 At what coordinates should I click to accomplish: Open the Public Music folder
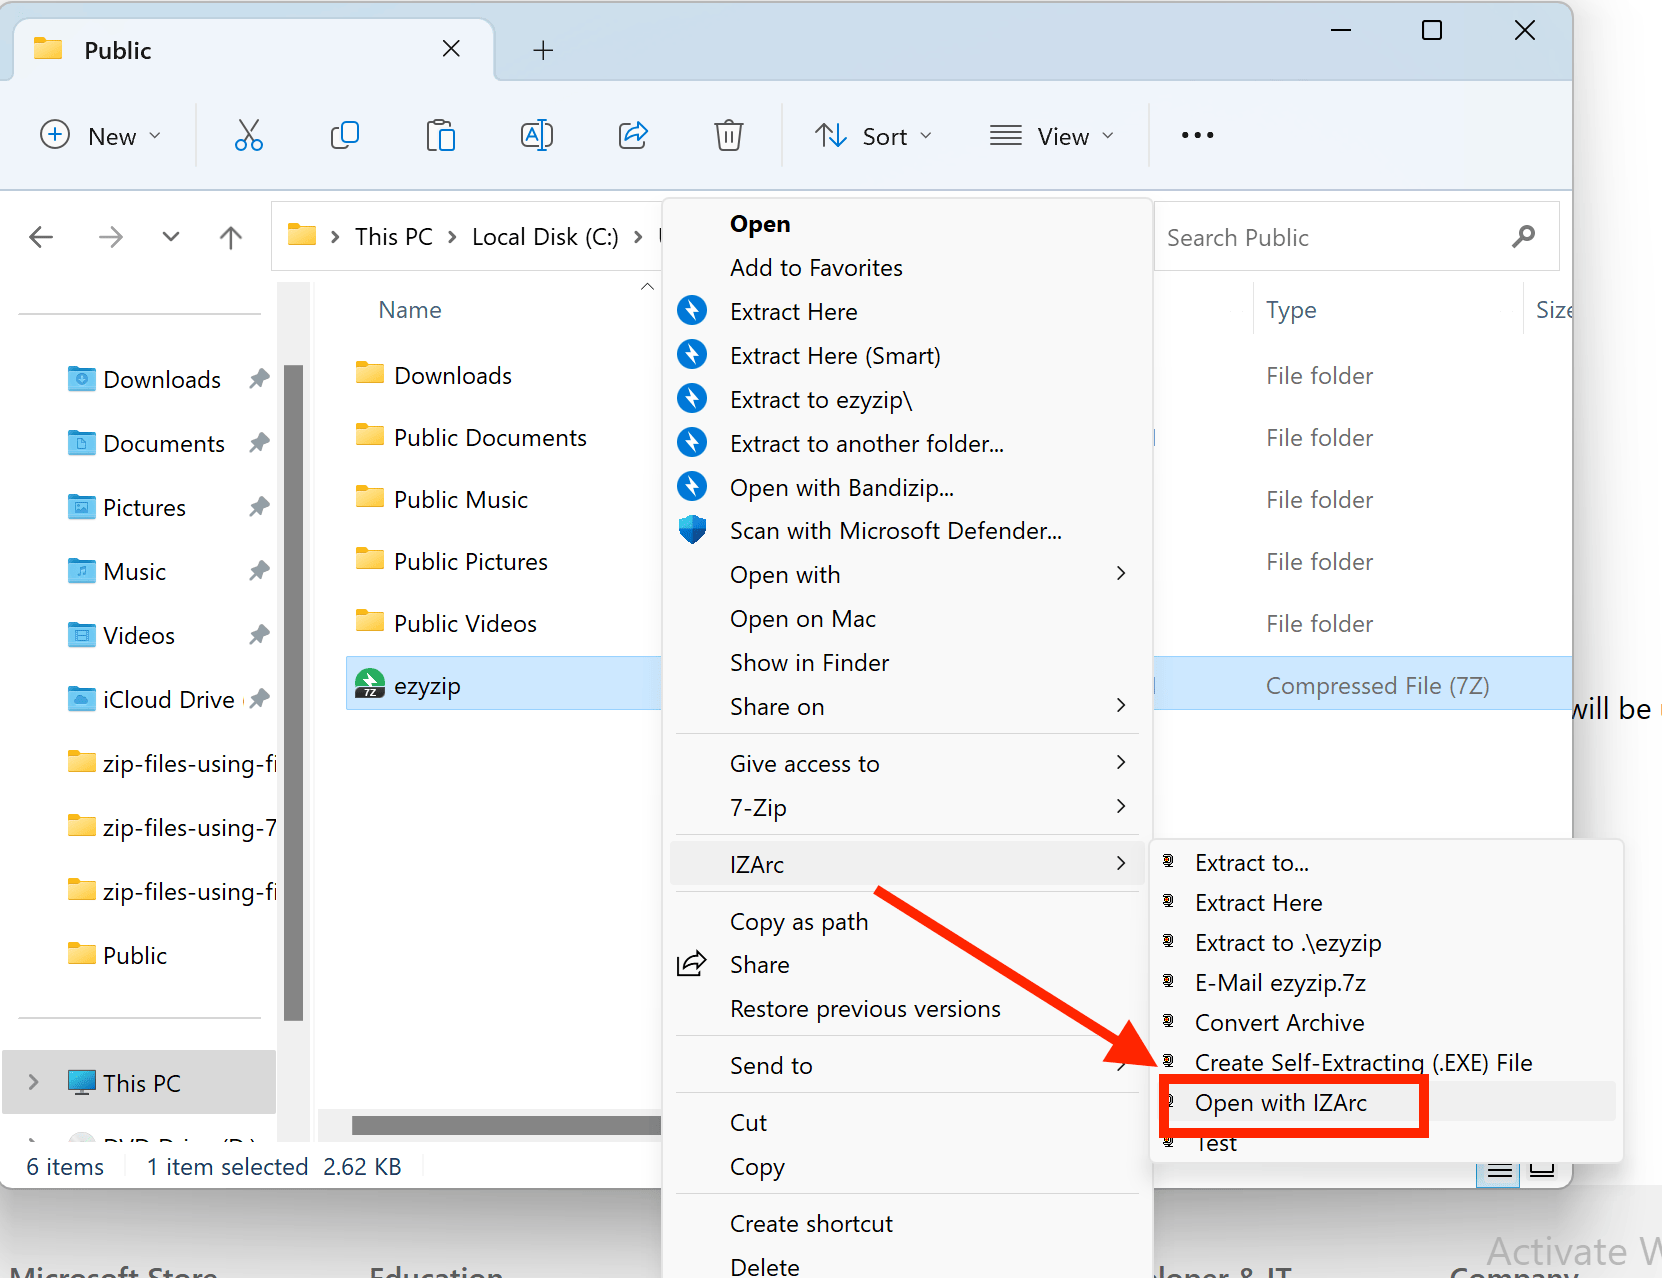point(460,498)
